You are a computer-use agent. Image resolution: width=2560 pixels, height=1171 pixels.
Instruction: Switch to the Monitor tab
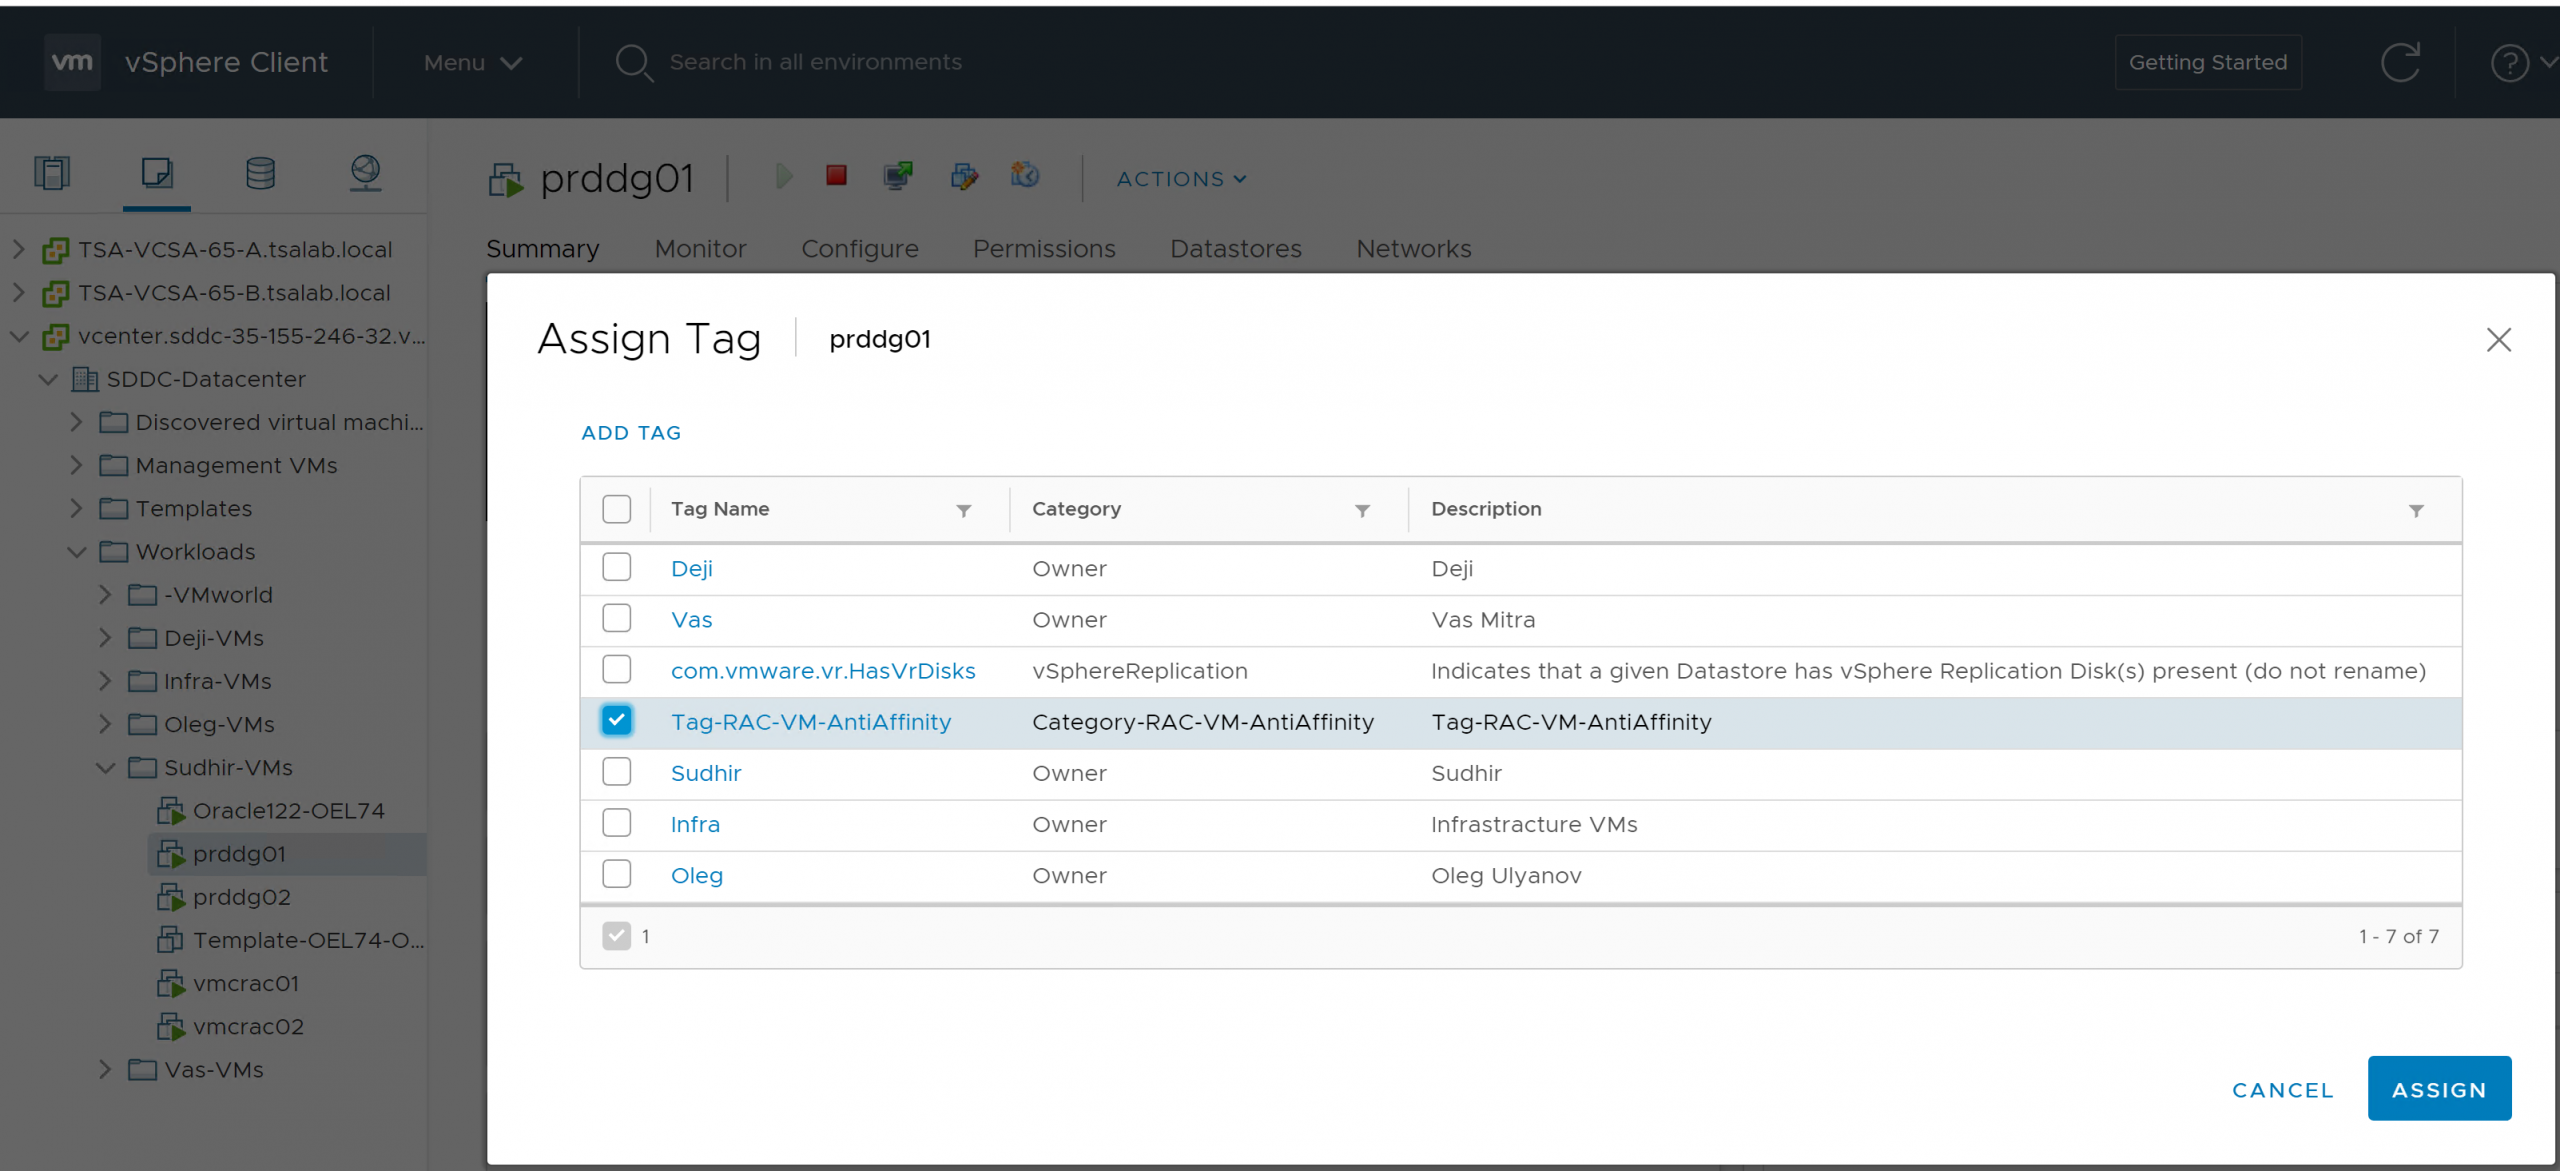[700, 249]
